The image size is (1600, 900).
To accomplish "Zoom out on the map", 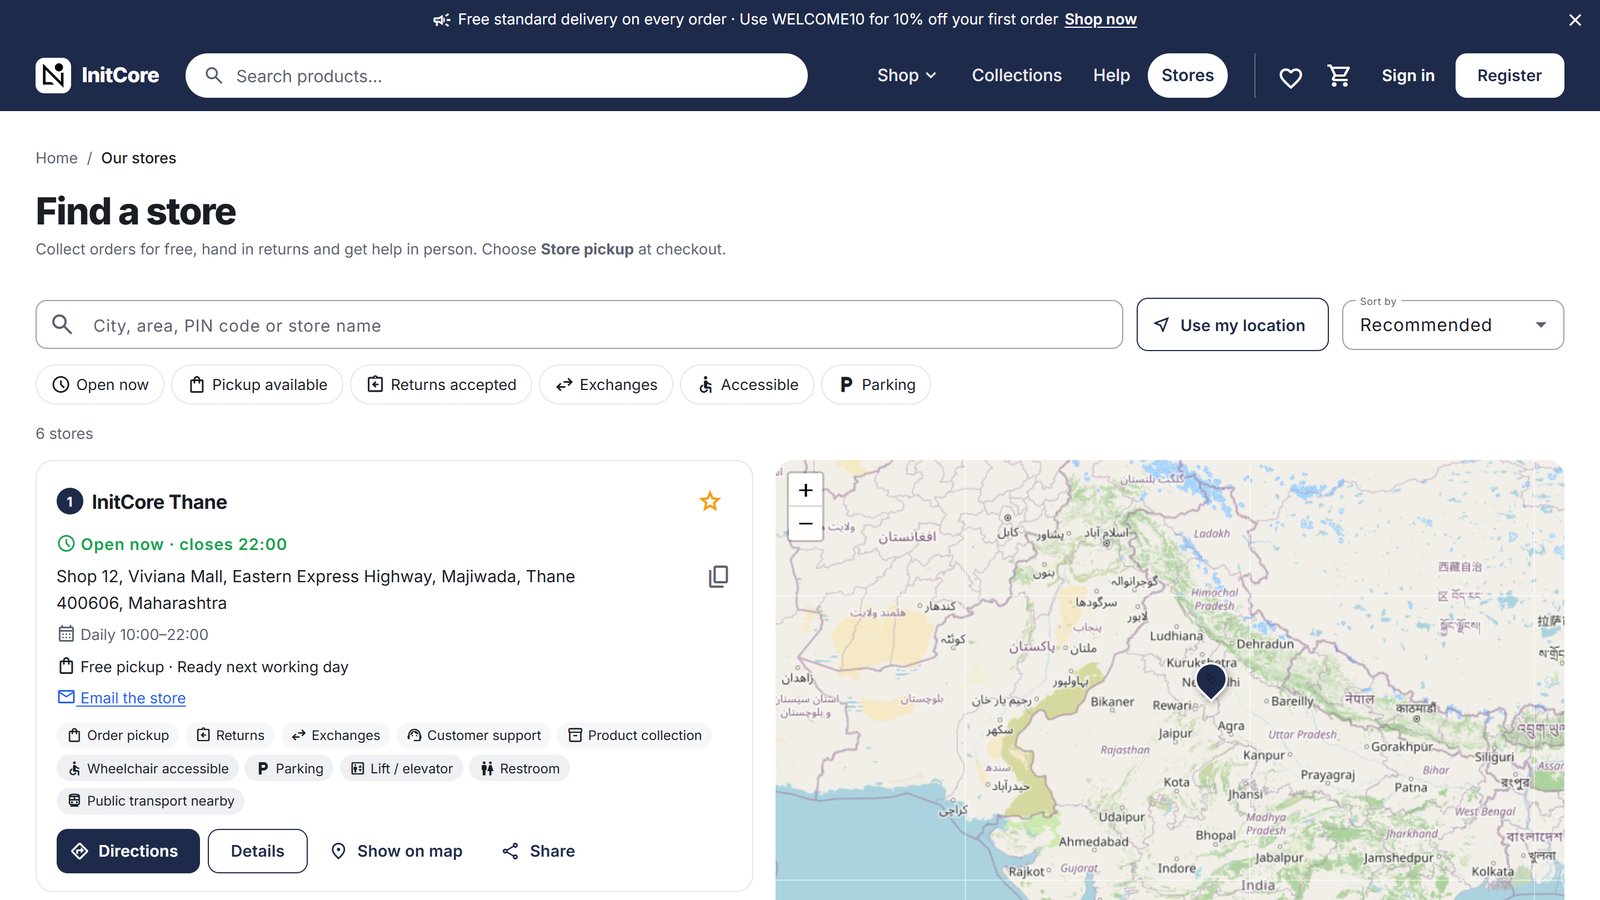I will 805,524.
